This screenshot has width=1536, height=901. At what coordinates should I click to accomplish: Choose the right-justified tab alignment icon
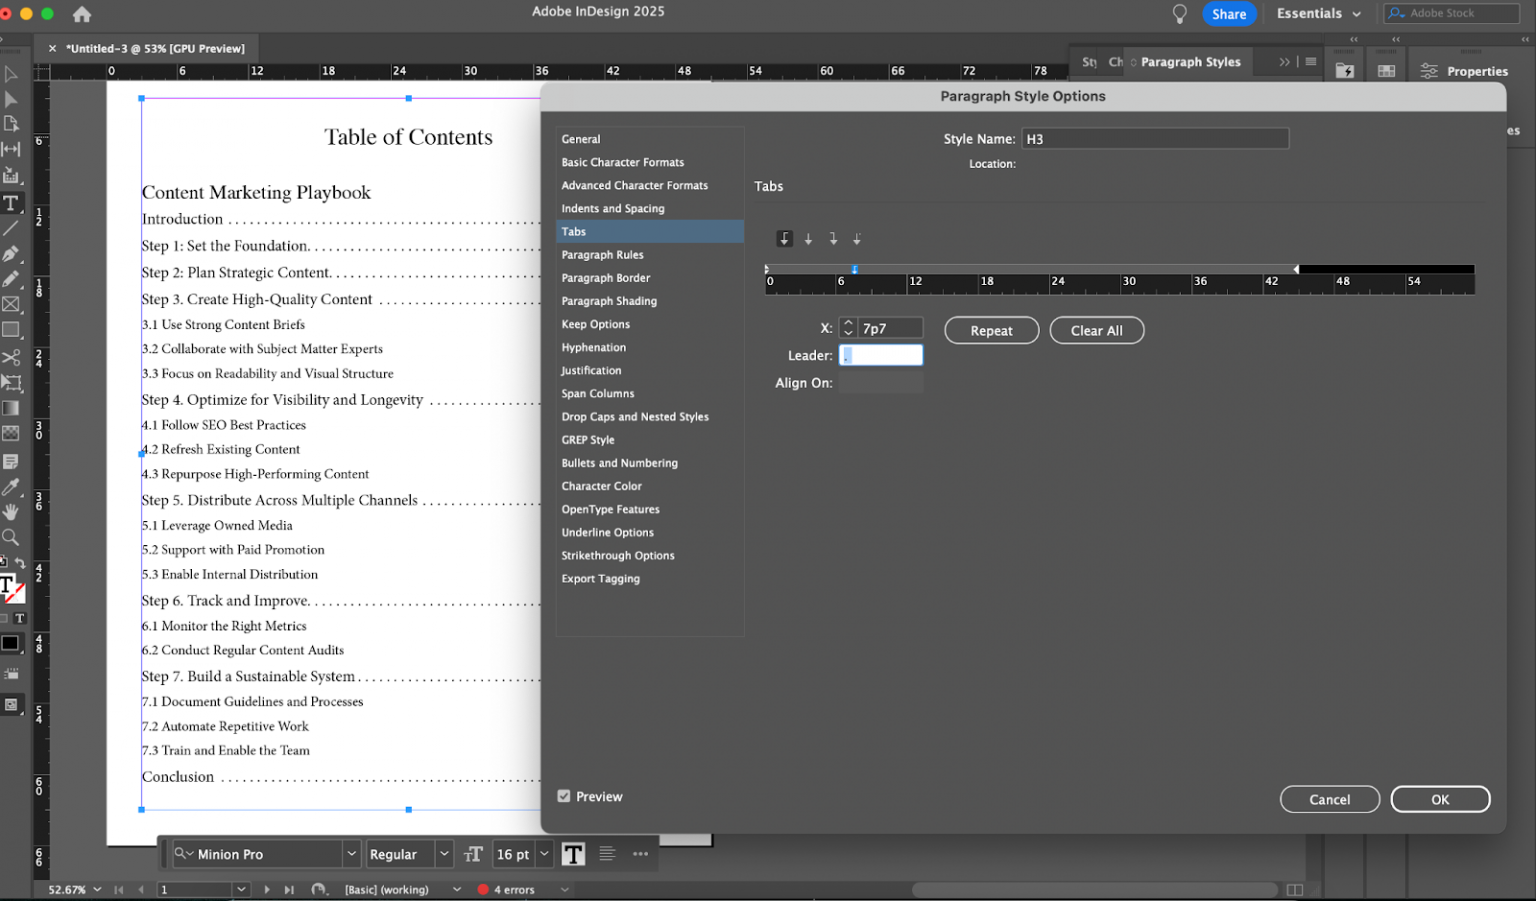click(x=833, y=239)
